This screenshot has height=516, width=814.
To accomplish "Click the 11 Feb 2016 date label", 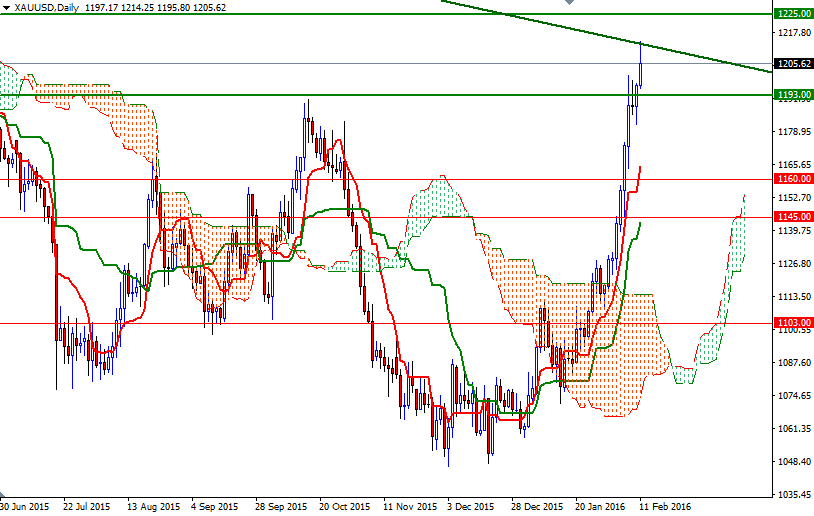I will (x=665, y=507).
